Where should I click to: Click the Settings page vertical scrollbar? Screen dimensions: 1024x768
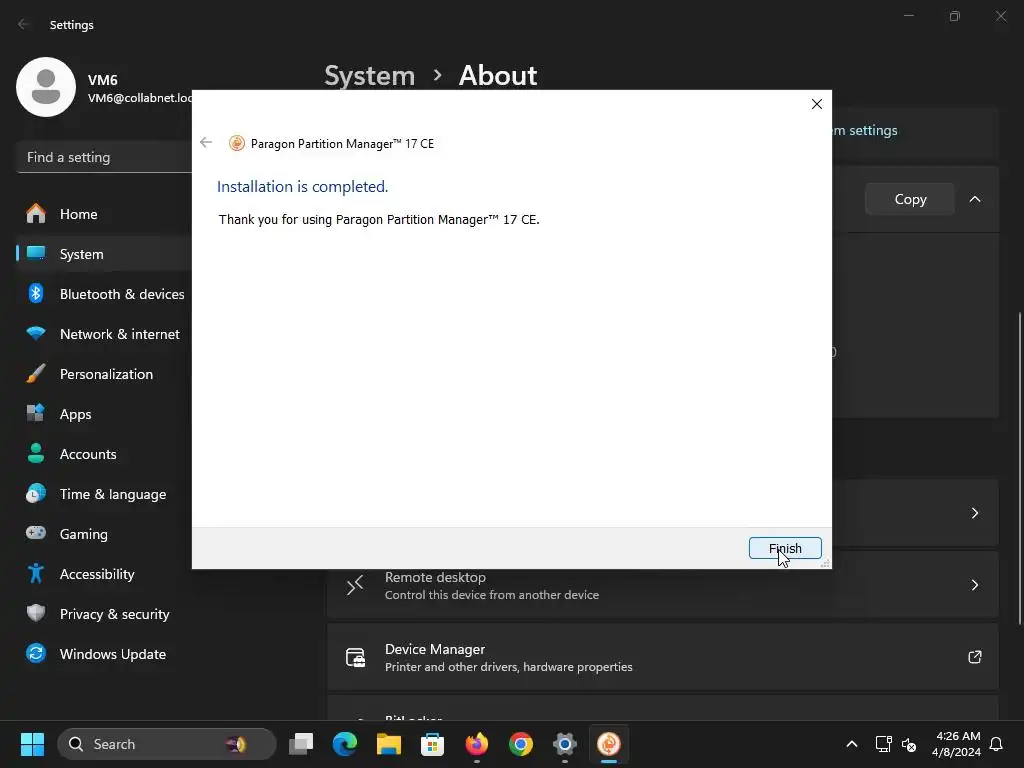1020,469
